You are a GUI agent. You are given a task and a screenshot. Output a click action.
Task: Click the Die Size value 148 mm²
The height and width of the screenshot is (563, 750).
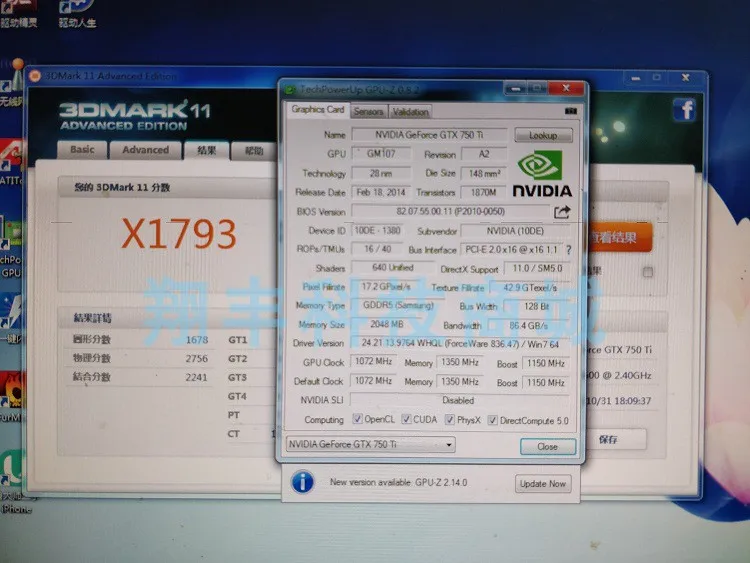coord(484,174)
